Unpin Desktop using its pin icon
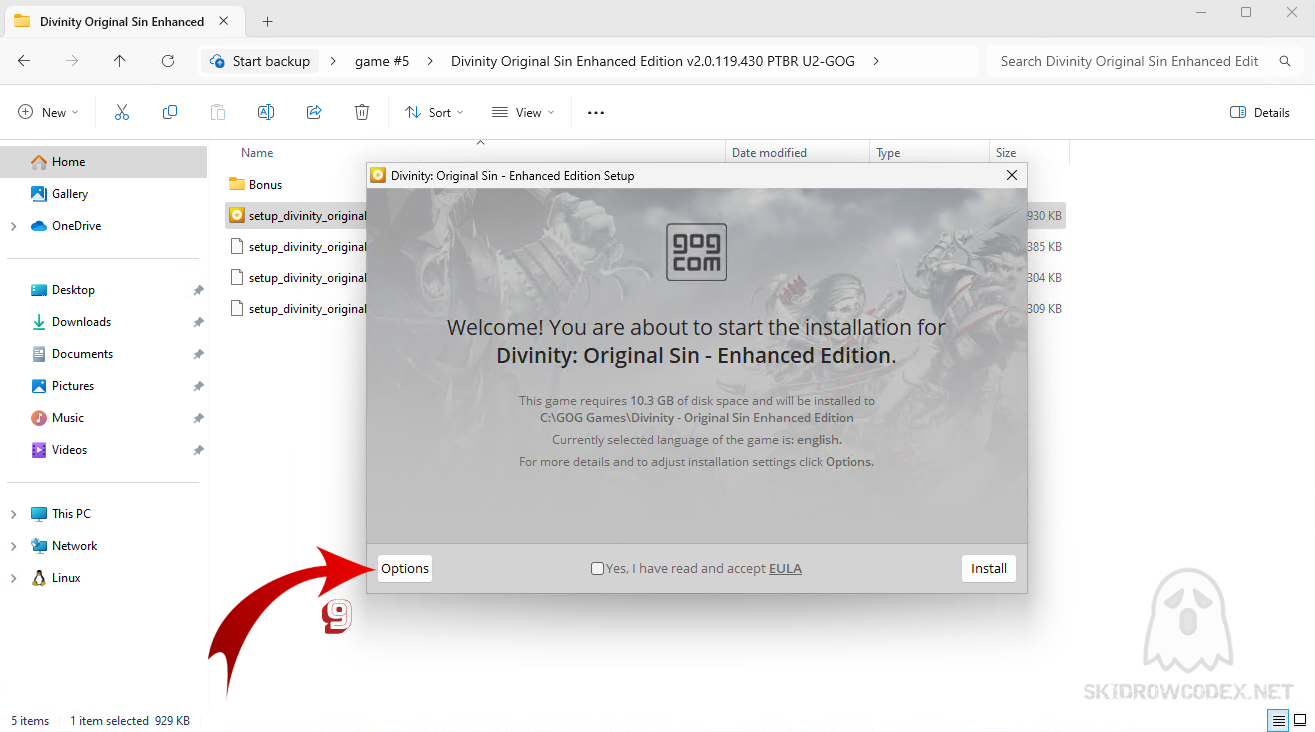This screenshot has height=732, width=1315. coord(198,290)
